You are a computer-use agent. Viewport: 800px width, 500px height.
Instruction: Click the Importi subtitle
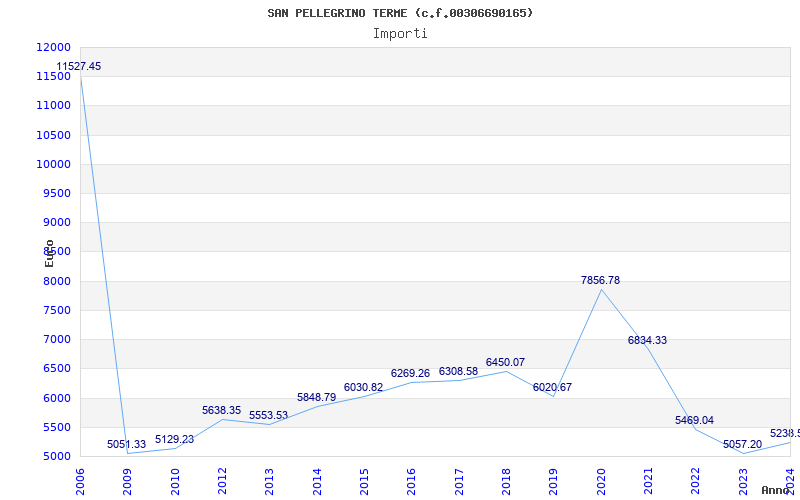pyautogui.click(x=400, y=34)
